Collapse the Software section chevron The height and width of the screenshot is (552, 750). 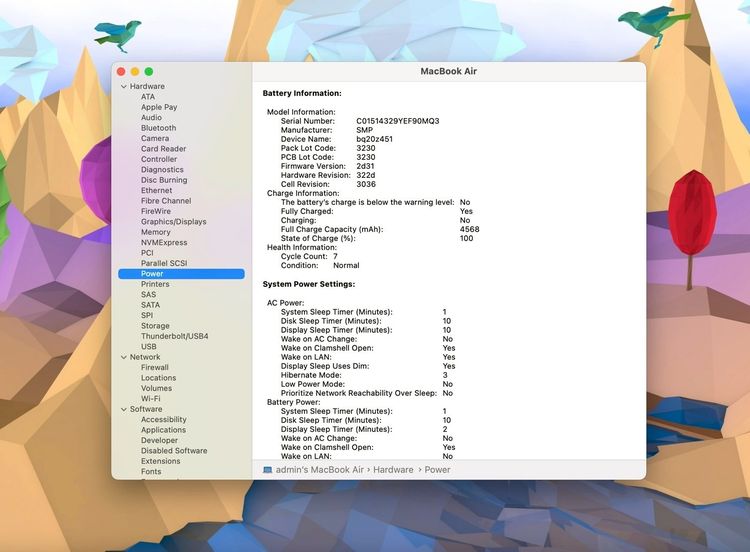(124, 409)
